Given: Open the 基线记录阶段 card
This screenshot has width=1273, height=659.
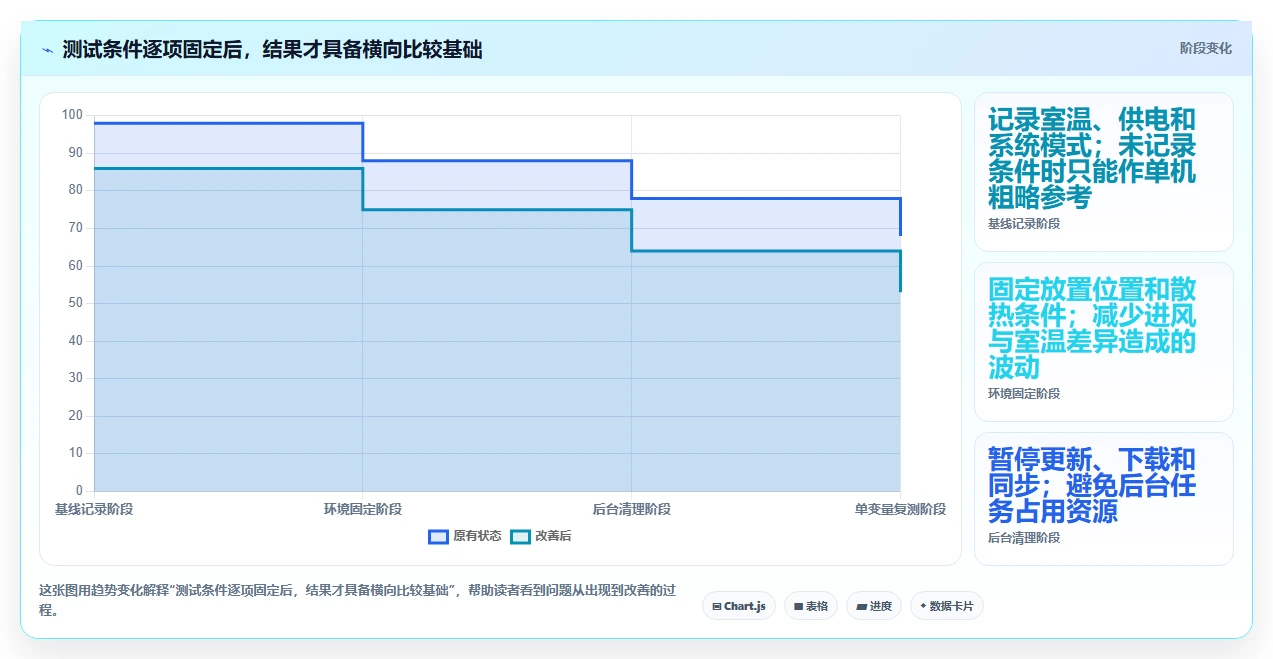Looking at the screenshot, I should 1103,172.
